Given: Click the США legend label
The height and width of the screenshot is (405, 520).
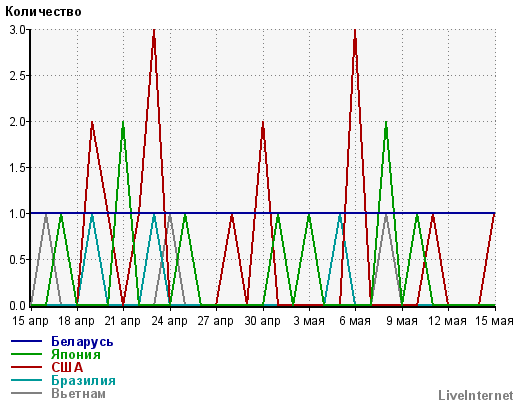Looking at the screenshot, I should 67,367.
